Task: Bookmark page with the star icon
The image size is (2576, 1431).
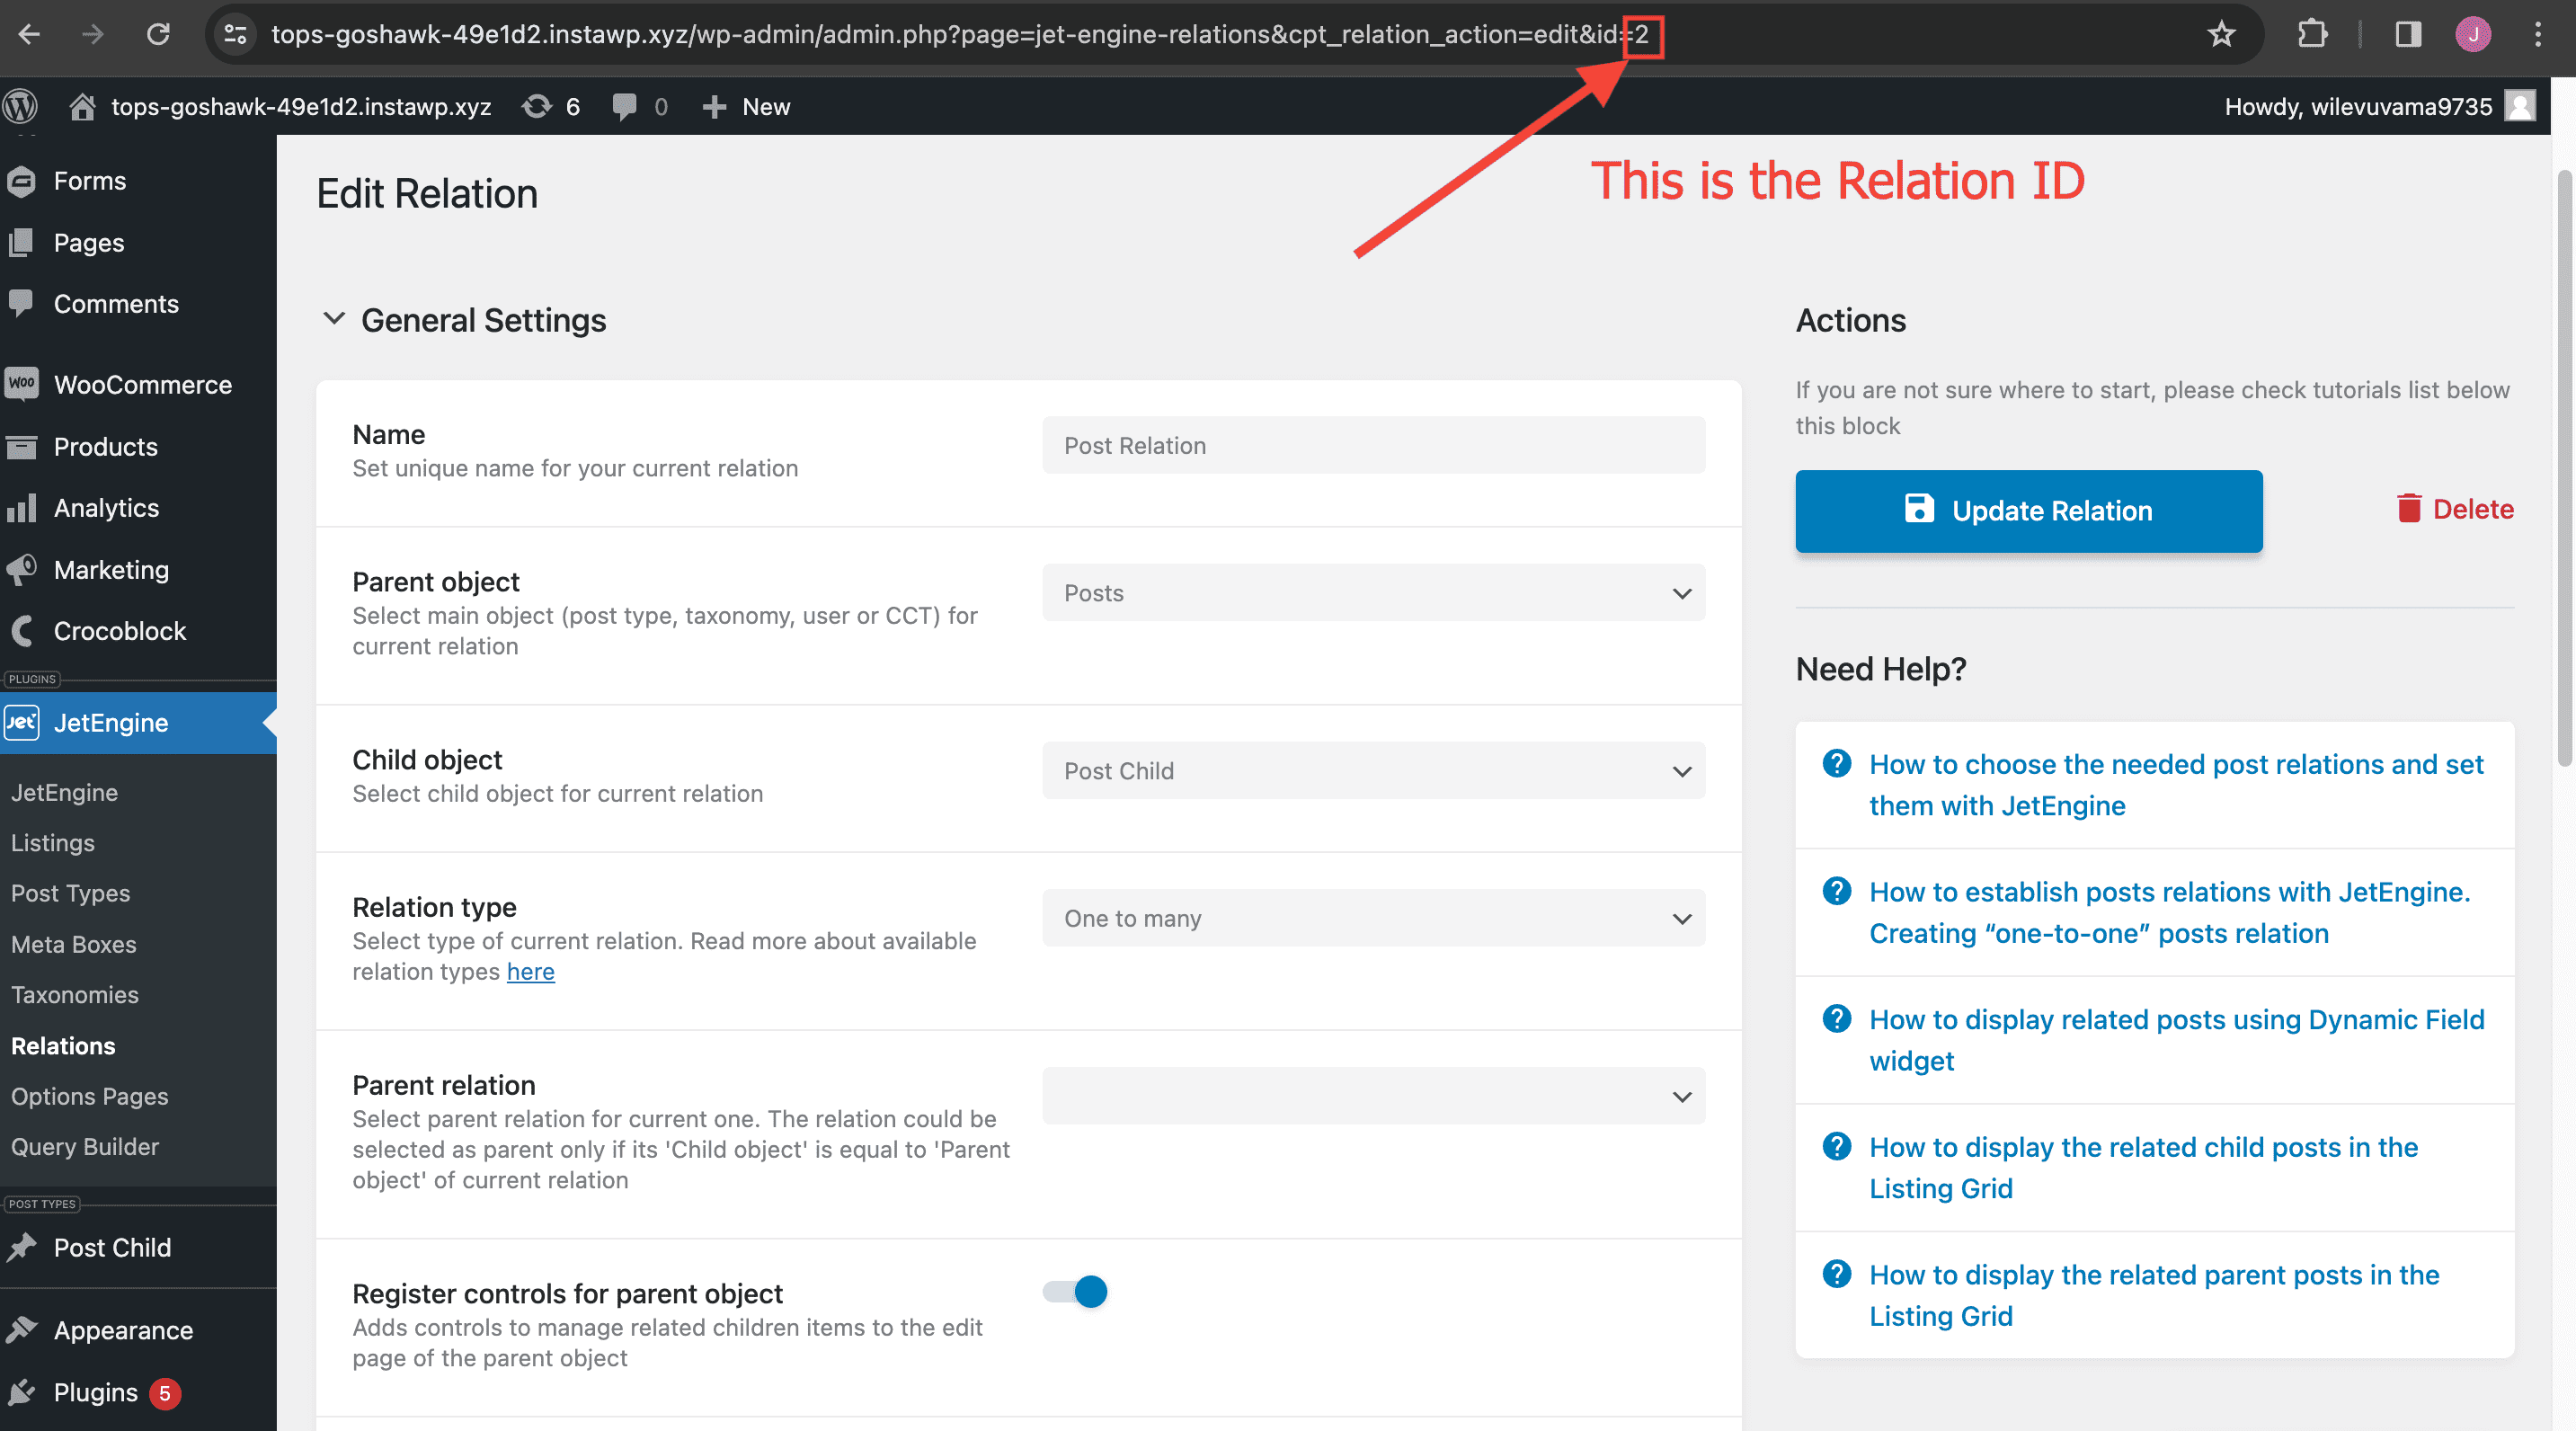Action: click(2221, 35)
